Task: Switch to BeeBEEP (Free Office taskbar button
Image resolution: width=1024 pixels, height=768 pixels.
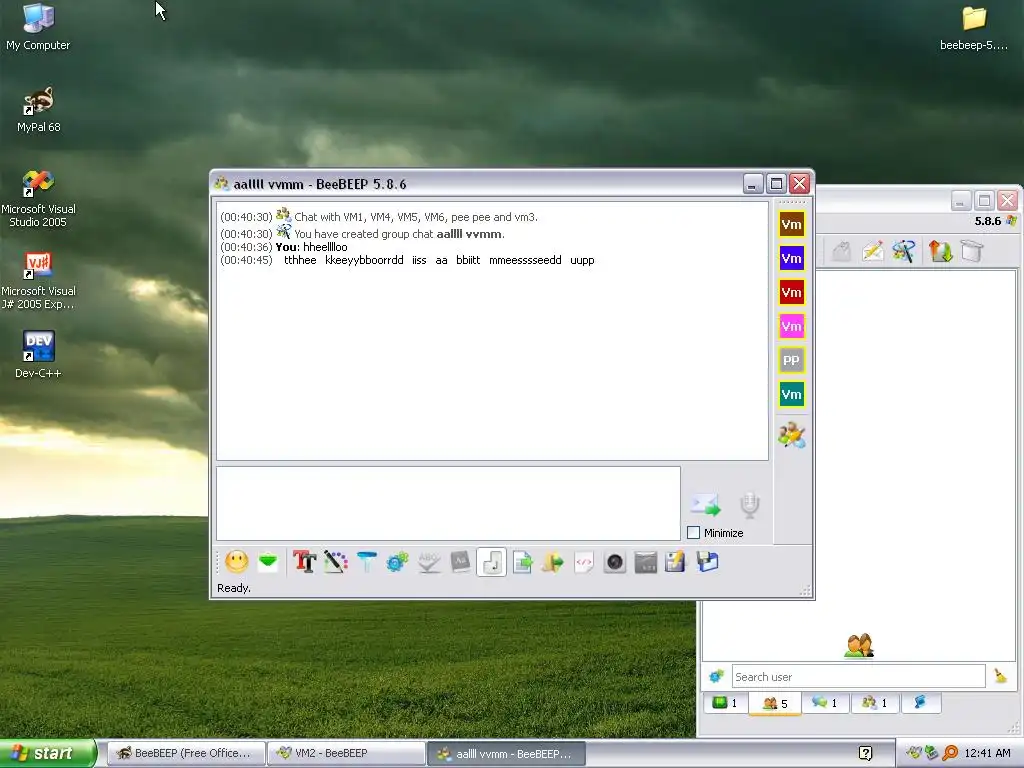Action: (185, 754)
